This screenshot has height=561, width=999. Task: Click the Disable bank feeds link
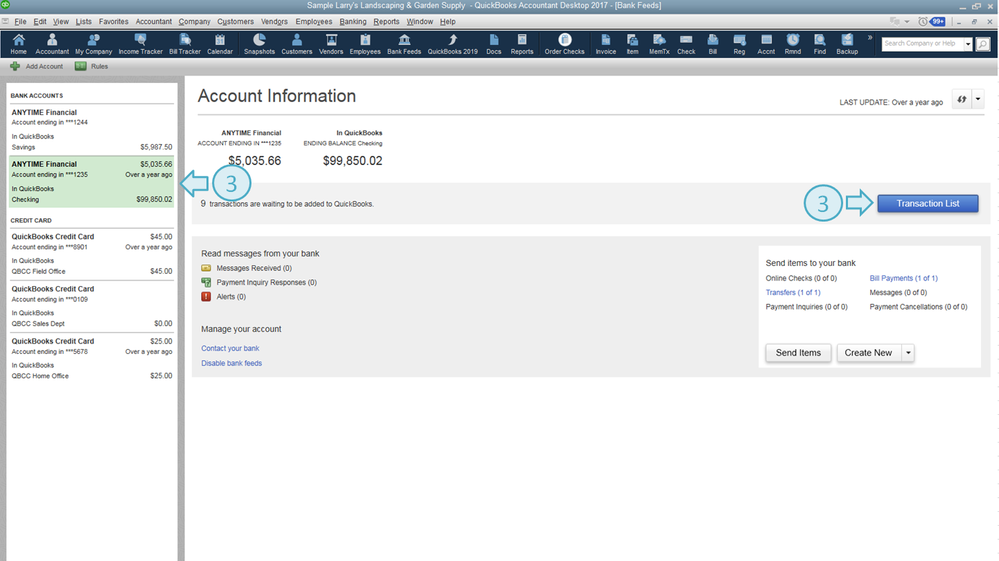point(231,363)
